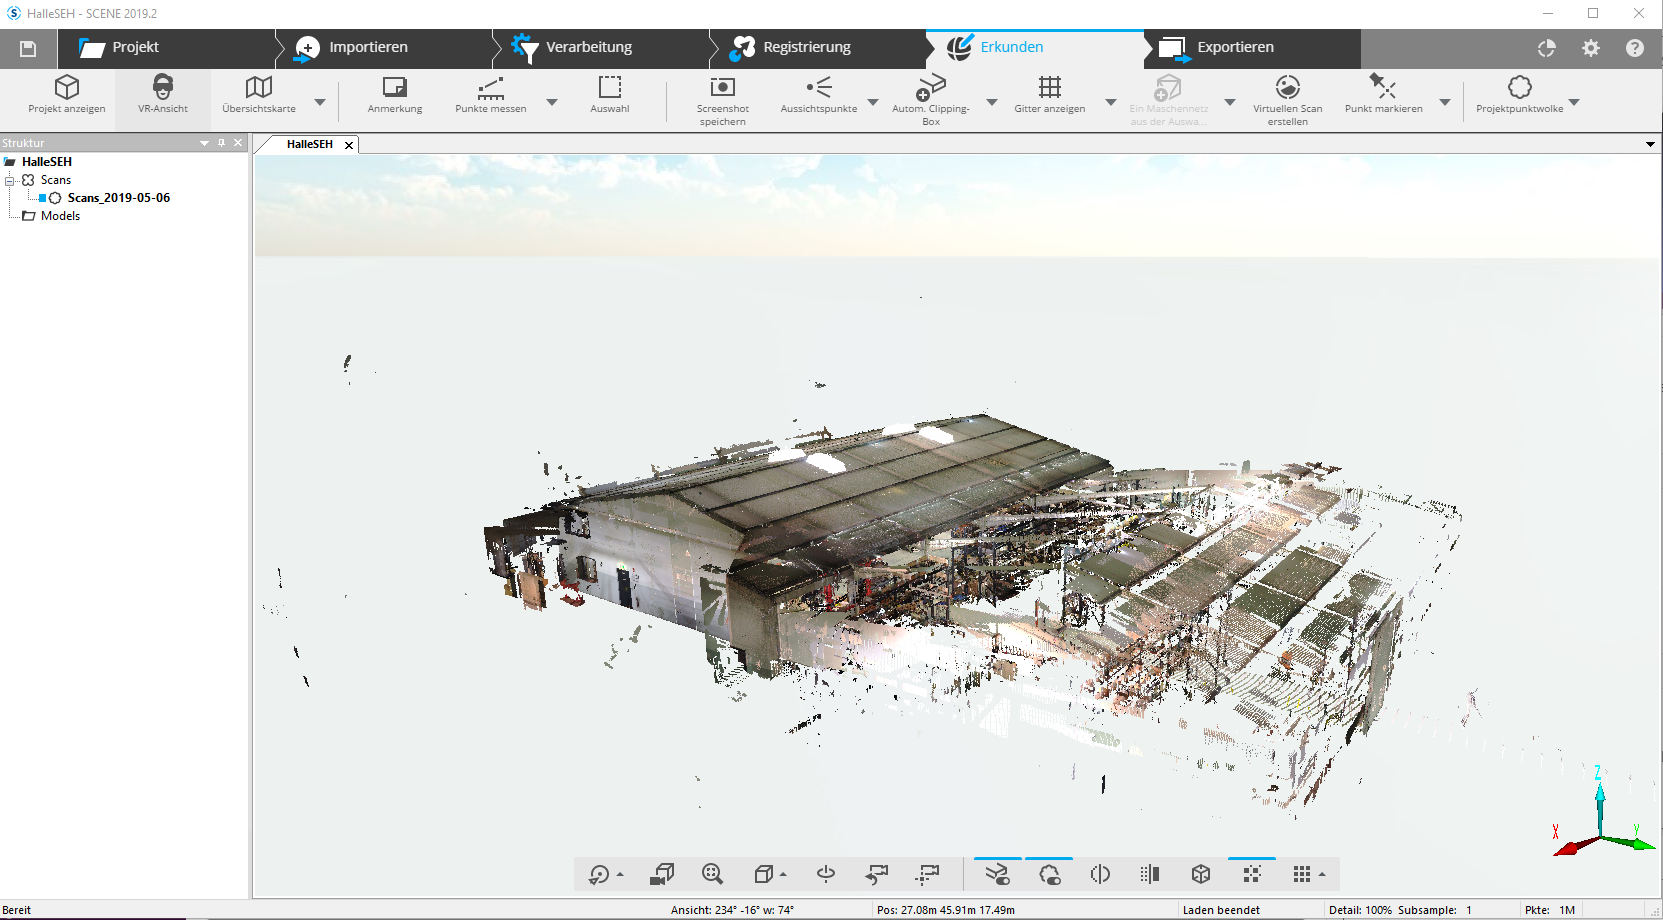
Task: Expand the Projektpunktwolke dropdown arrow
Action: pyautogui.click(x=1574, y=102)
